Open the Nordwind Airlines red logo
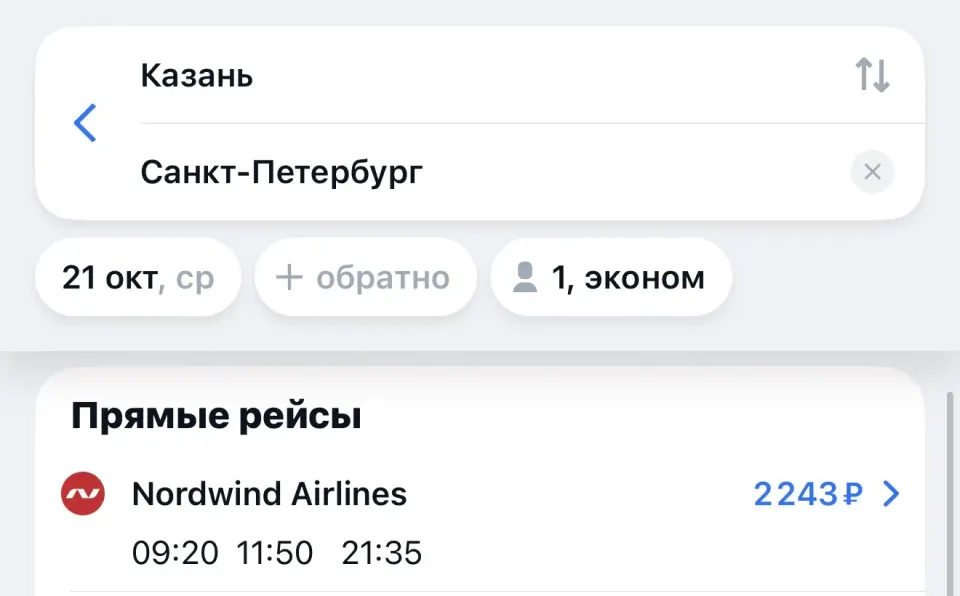The height and width of the screenshot is (596, 960). (83, 493)
